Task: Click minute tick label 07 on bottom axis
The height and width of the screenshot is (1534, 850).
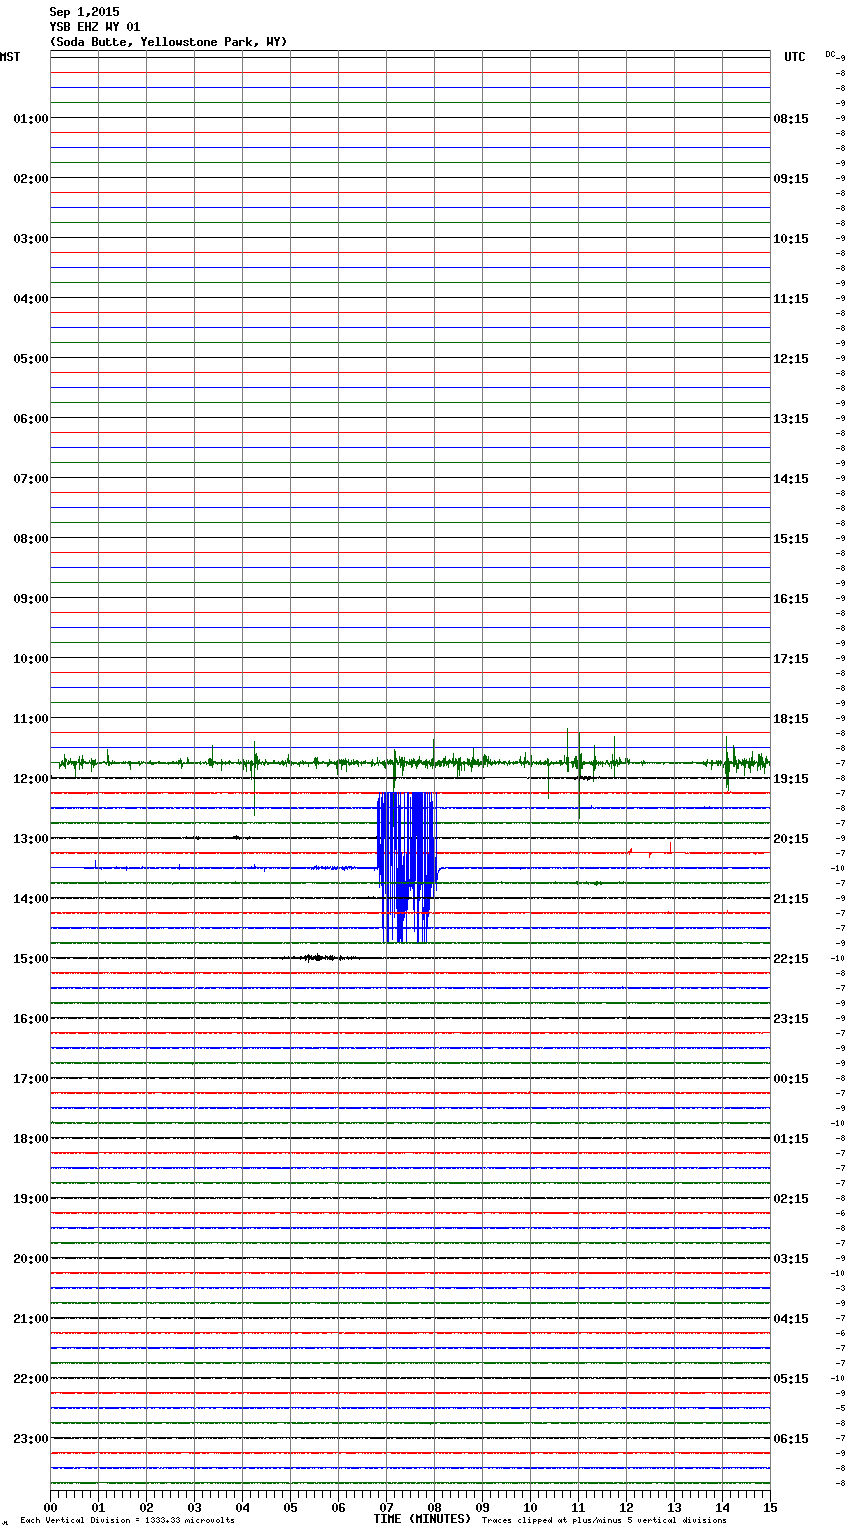Action: coord(386,1507)
